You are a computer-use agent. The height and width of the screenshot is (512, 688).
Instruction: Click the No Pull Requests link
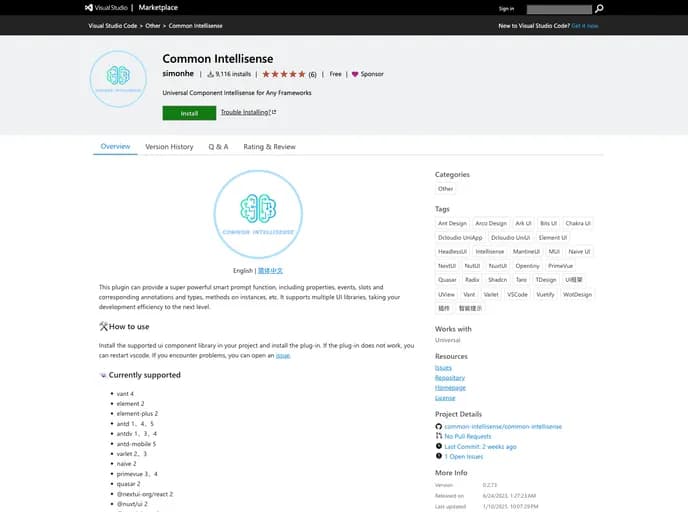point(468,437)
